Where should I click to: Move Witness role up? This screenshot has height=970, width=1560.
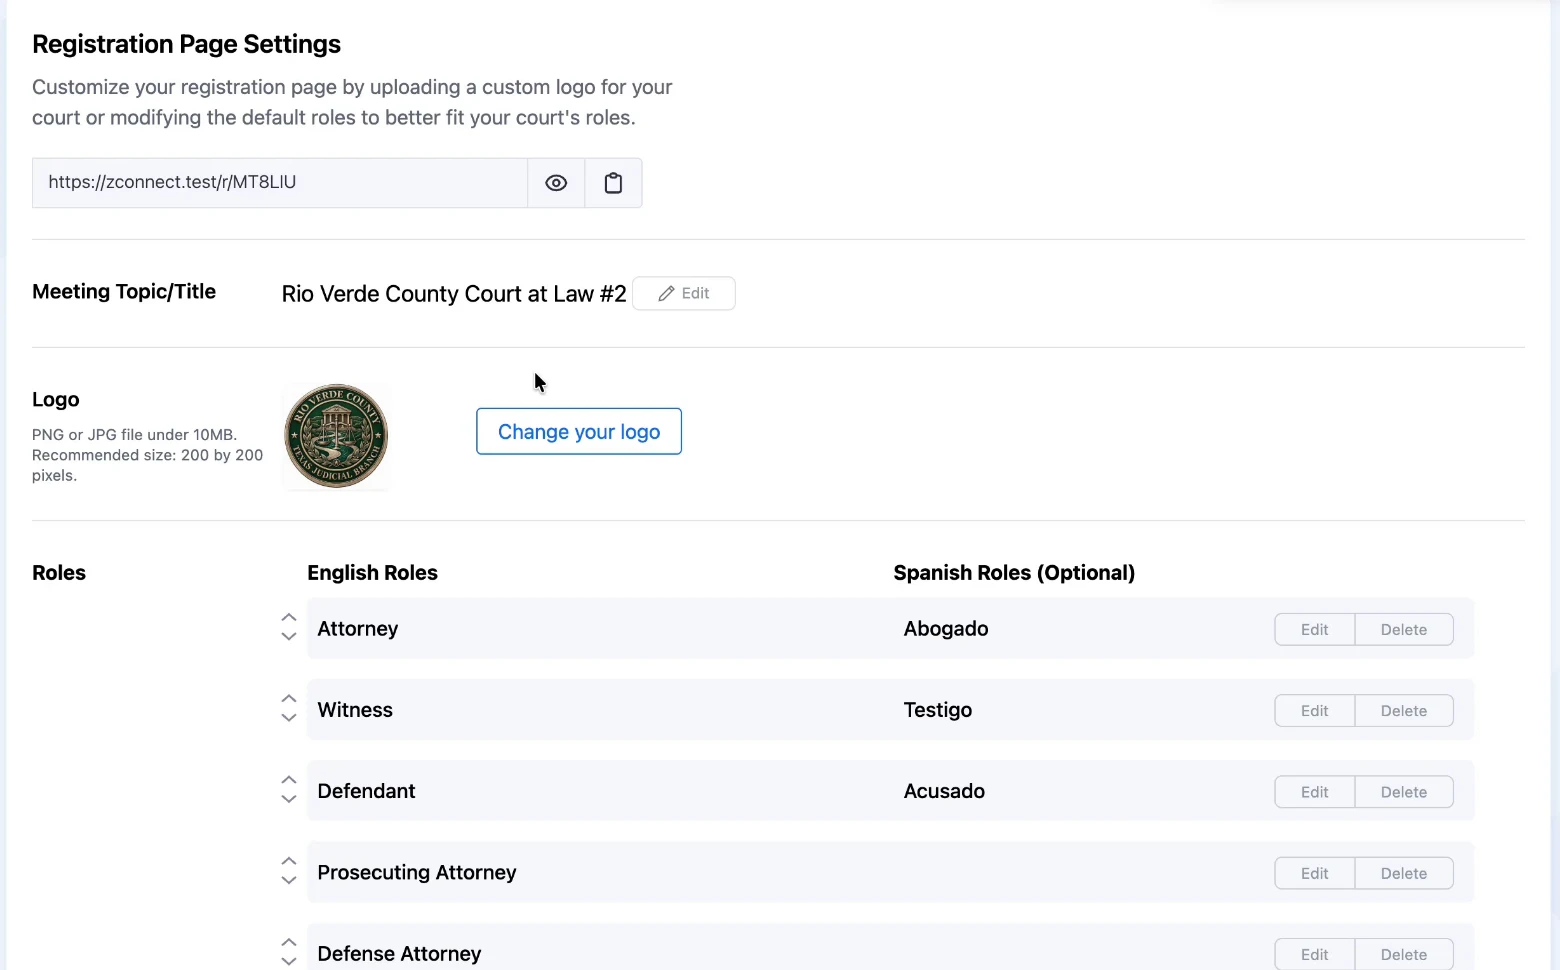[x=289, y=698]
